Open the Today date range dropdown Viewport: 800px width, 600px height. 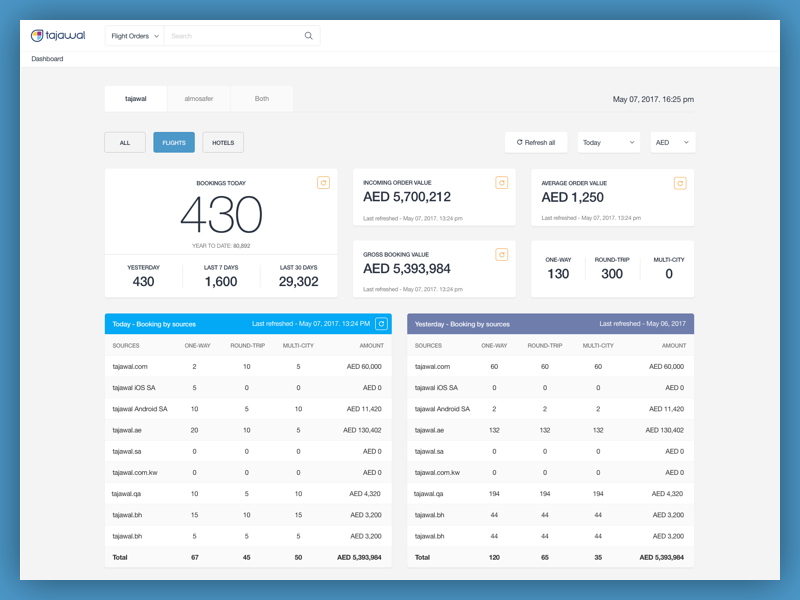(x=608, y=142)
